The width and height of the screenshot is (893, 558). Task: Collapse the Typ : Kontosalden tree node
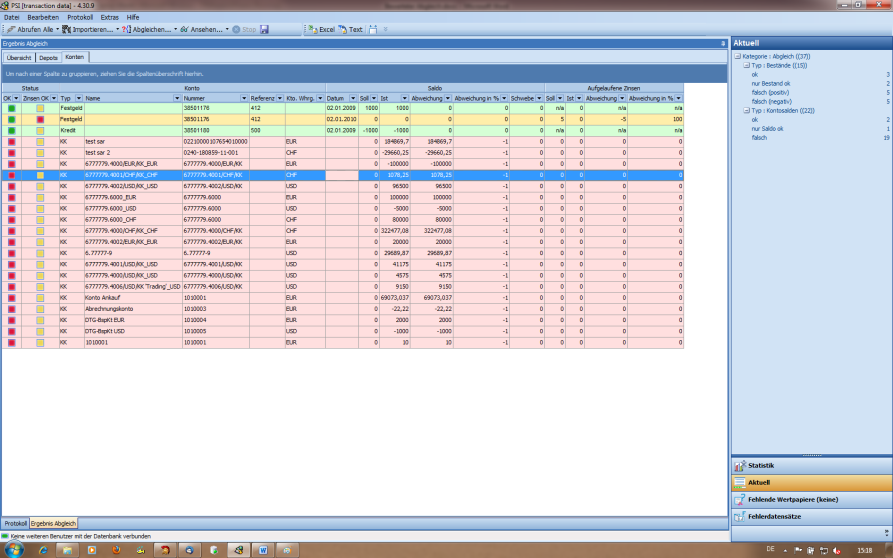(746, 110)
